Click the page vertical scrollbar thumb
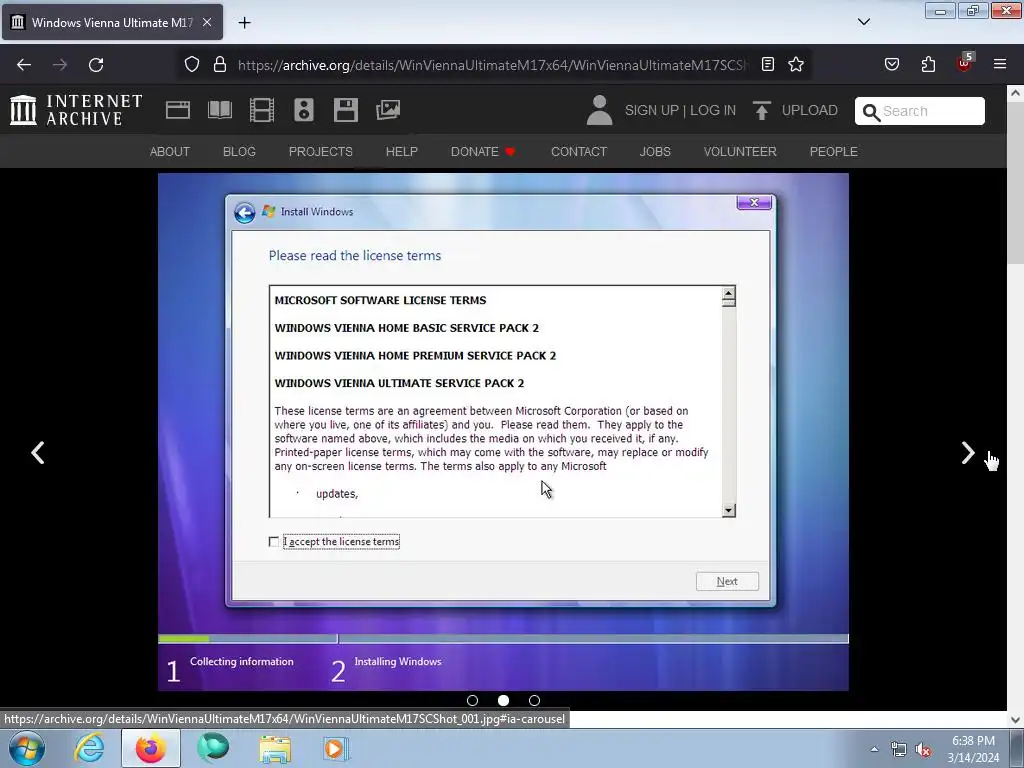 [x=1016, y=183]
